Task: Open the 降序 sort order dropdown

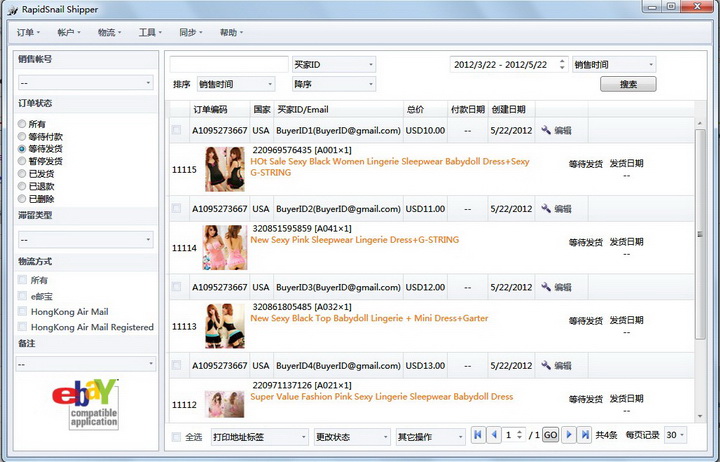Action: [x=334, y=84]
